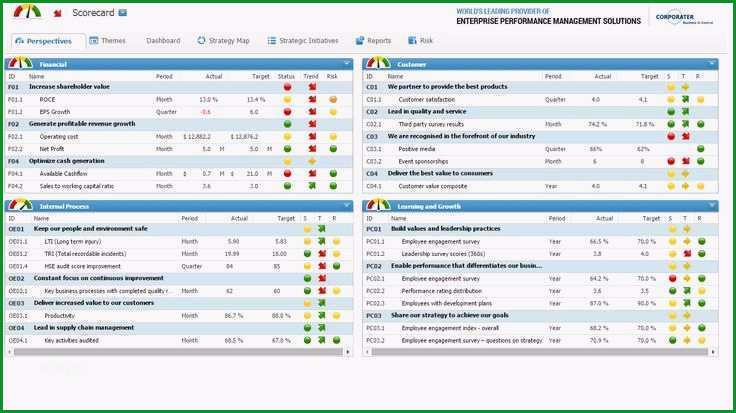Open the Risk tab
The image size is (736, 413).
pyautogui.click(x=421, y=41)
